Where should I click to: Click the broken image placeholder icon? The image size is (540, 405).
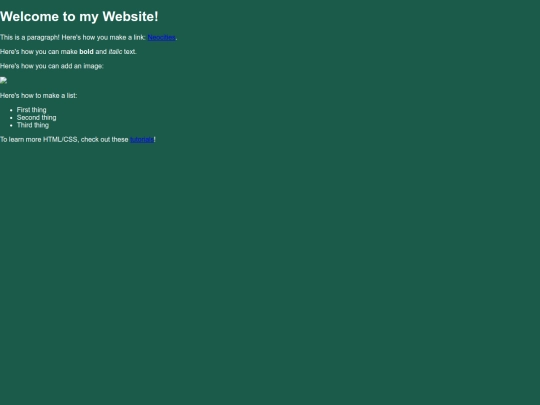click(3, 81)
